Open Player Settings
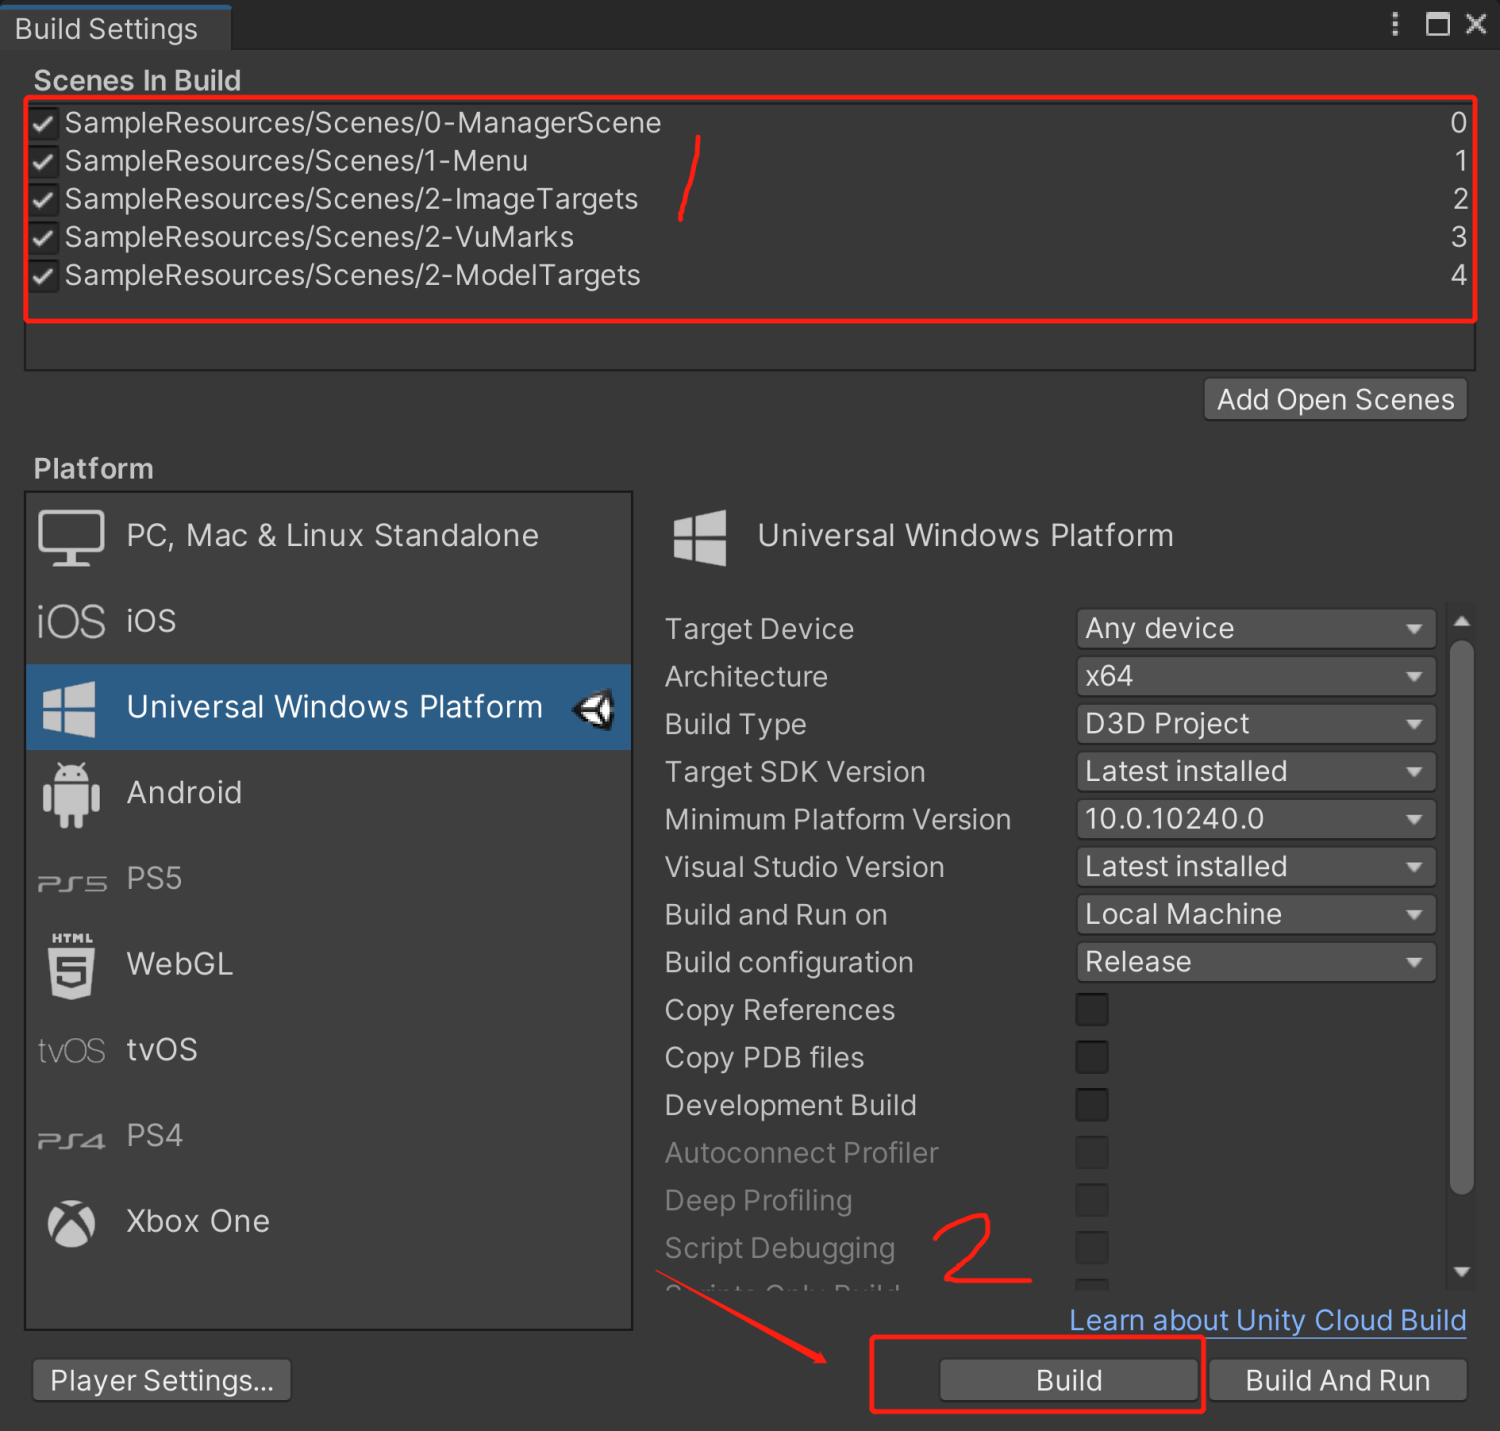The width and height of the screenshot is (1500, 1431). tap(162, 1381)
